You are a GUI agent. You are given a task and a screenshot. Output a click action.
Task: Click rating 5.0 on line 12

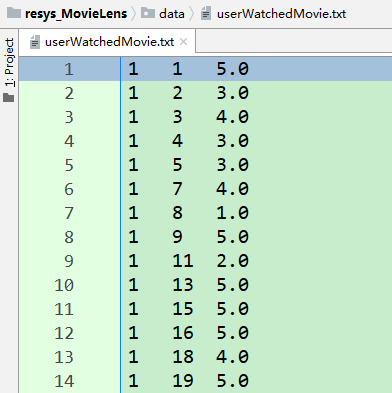(x=232, y=333)
